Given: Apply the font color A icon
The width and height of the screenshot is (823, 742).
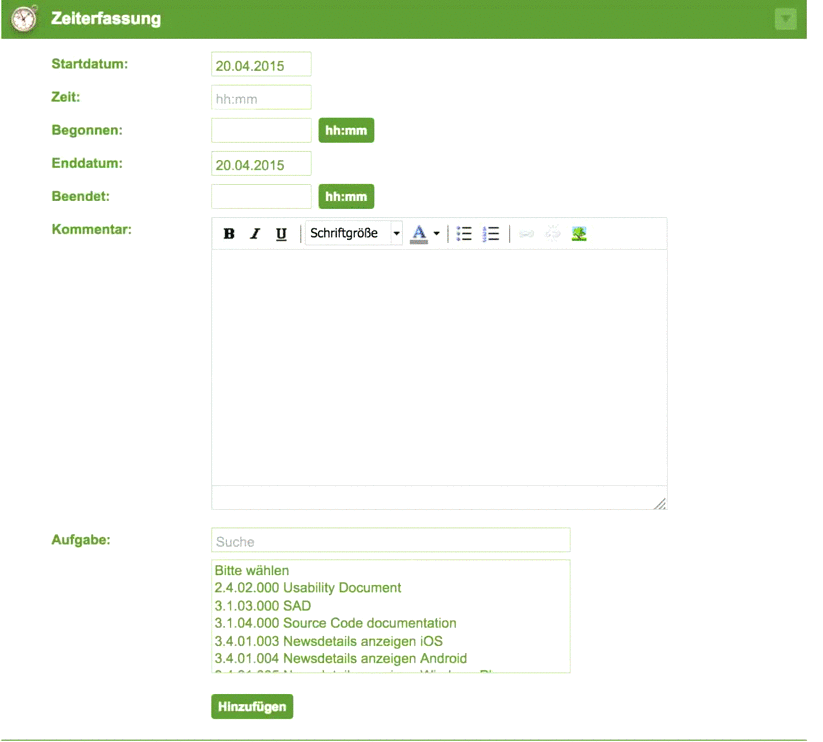Looking at the screenshot, I should pos(419,234).
